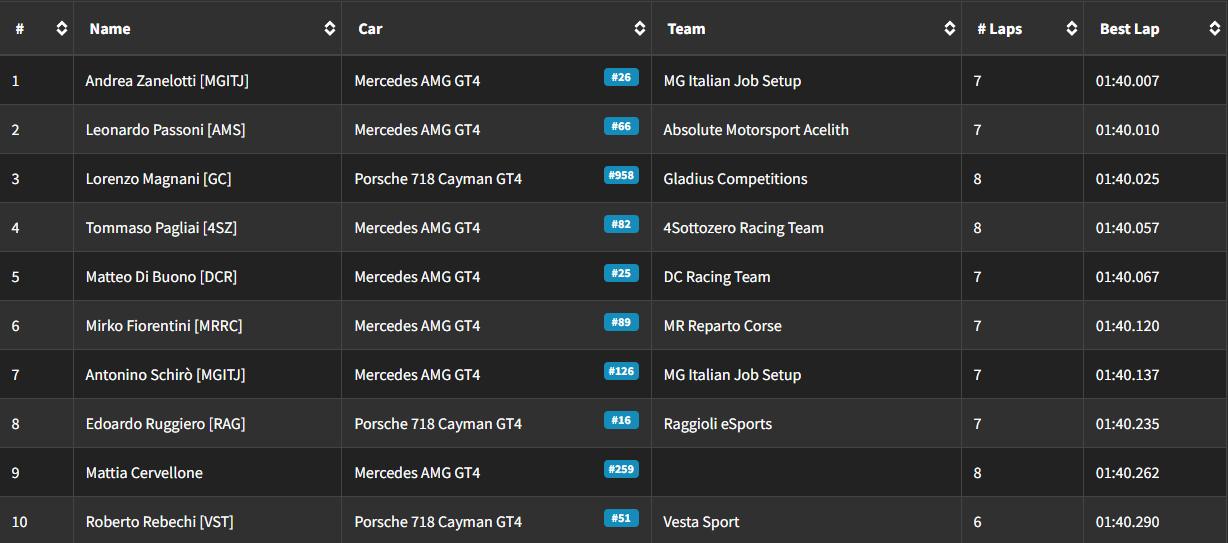This screenshot has height=543, width=1228.
Task: Click the #958 car number badge
Action: coord(621,175)
